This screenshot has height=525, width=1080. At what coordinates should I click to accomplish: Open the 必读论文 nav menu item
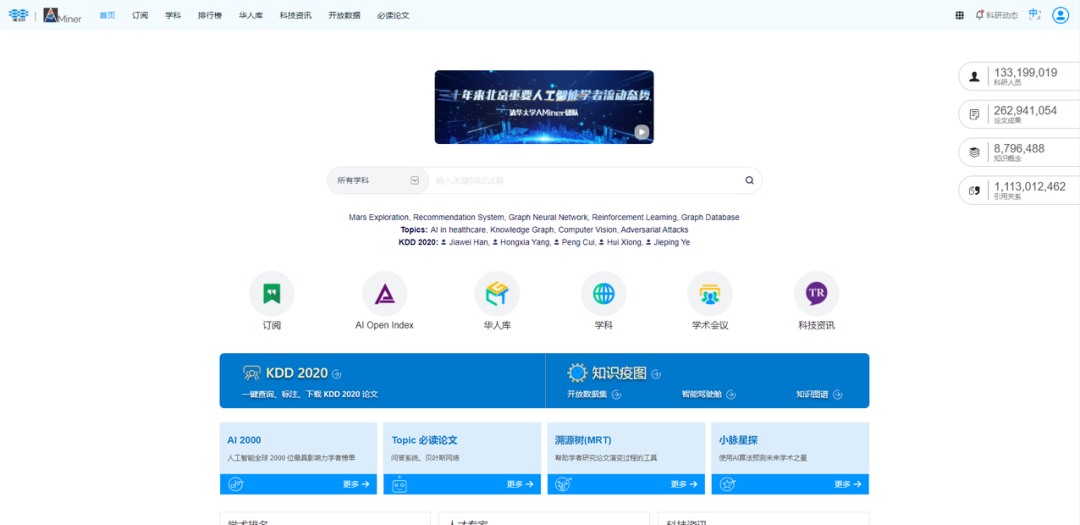point(393,15)
